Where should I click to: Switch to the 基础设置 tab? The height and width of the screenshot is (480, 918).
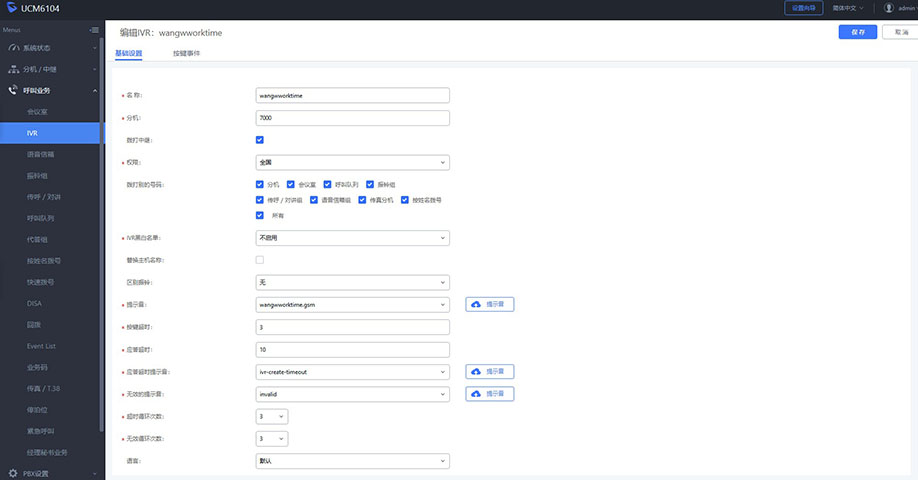pyautogui.click(x=128, y=53)
